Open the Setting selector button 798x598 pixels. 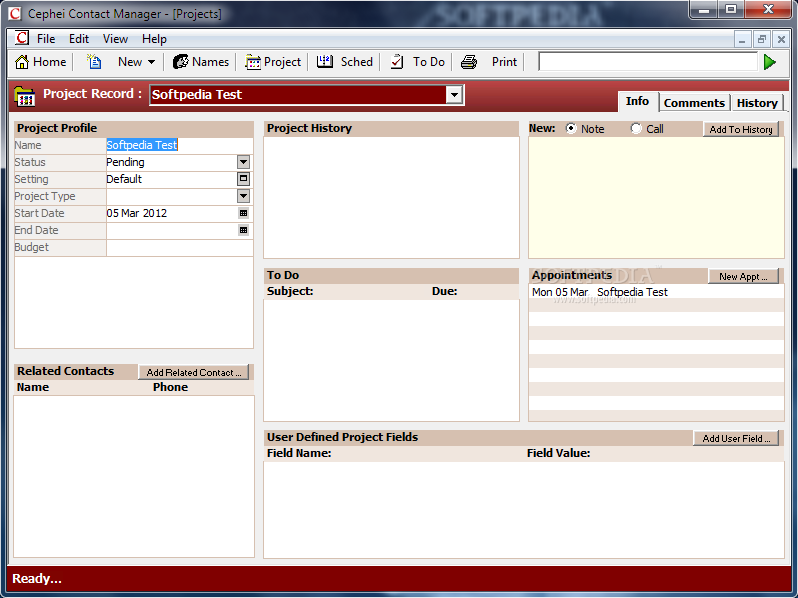coord(243,179)
